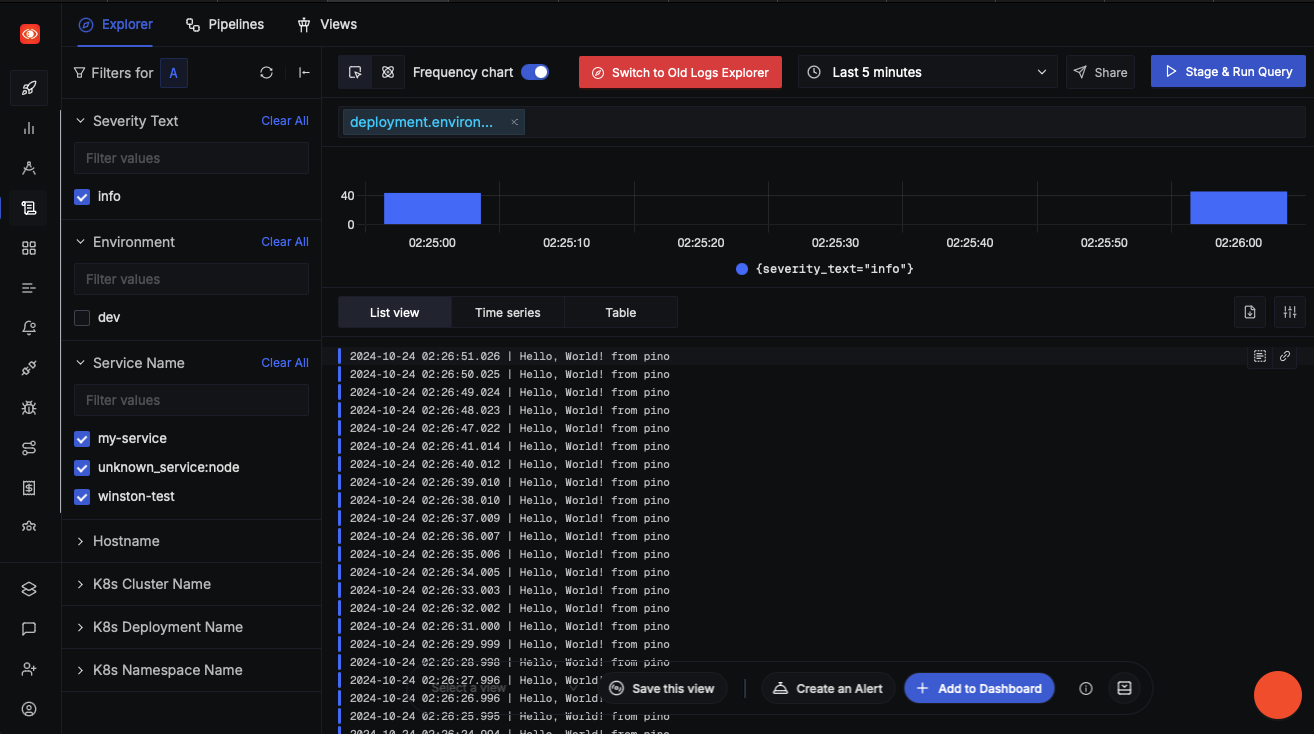Open the chat support icon in sidebar
This screenshot has width=1314, height=734.
[x=29, y=629]
